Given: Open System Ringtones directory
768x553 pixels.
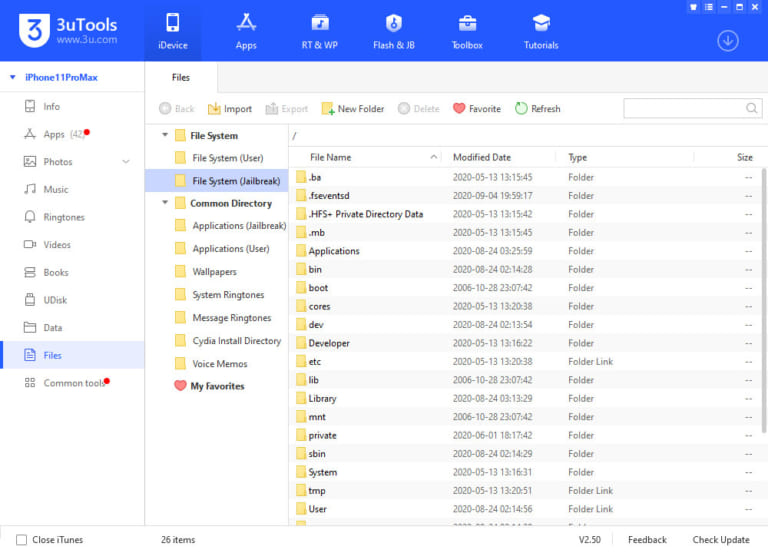Looking at the screenshot, I should [x=216, y=295].
